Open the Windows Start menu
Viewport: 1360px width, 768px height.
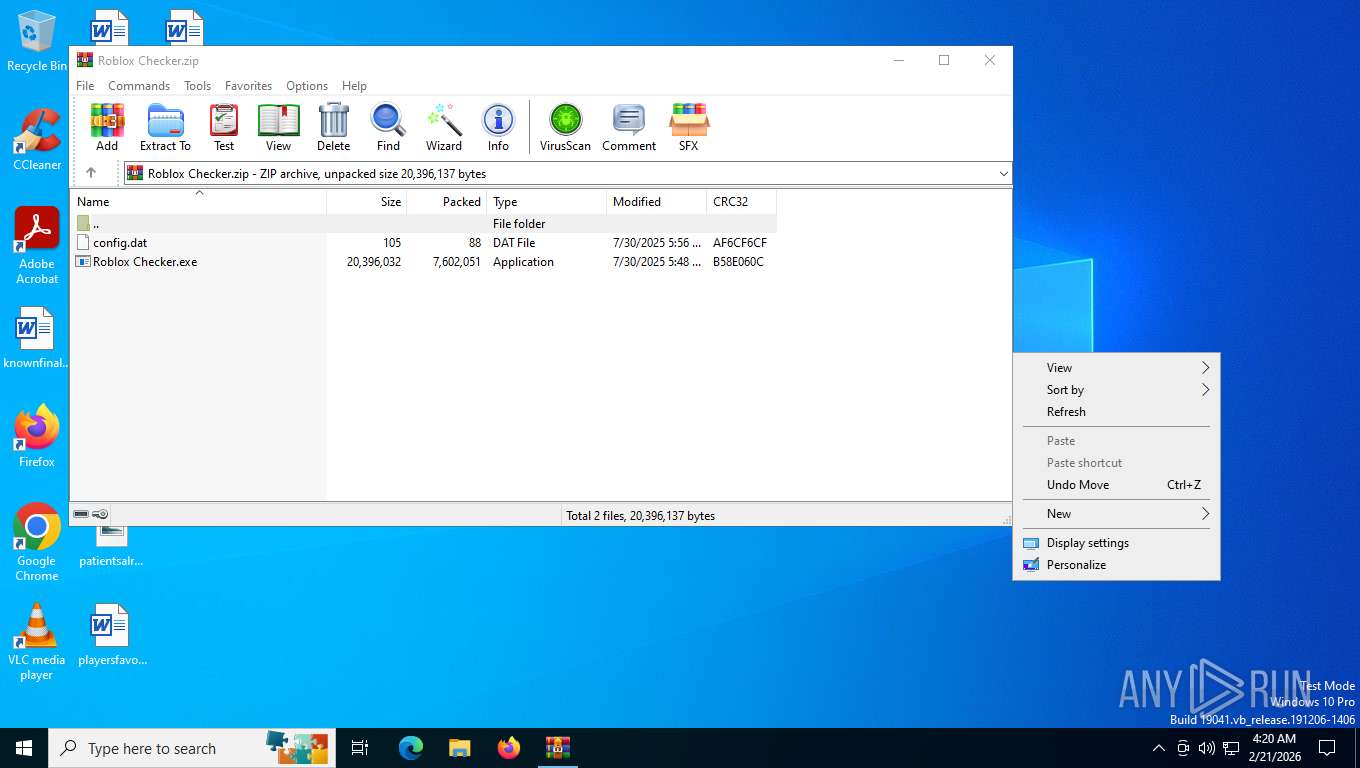click(24, 748)
